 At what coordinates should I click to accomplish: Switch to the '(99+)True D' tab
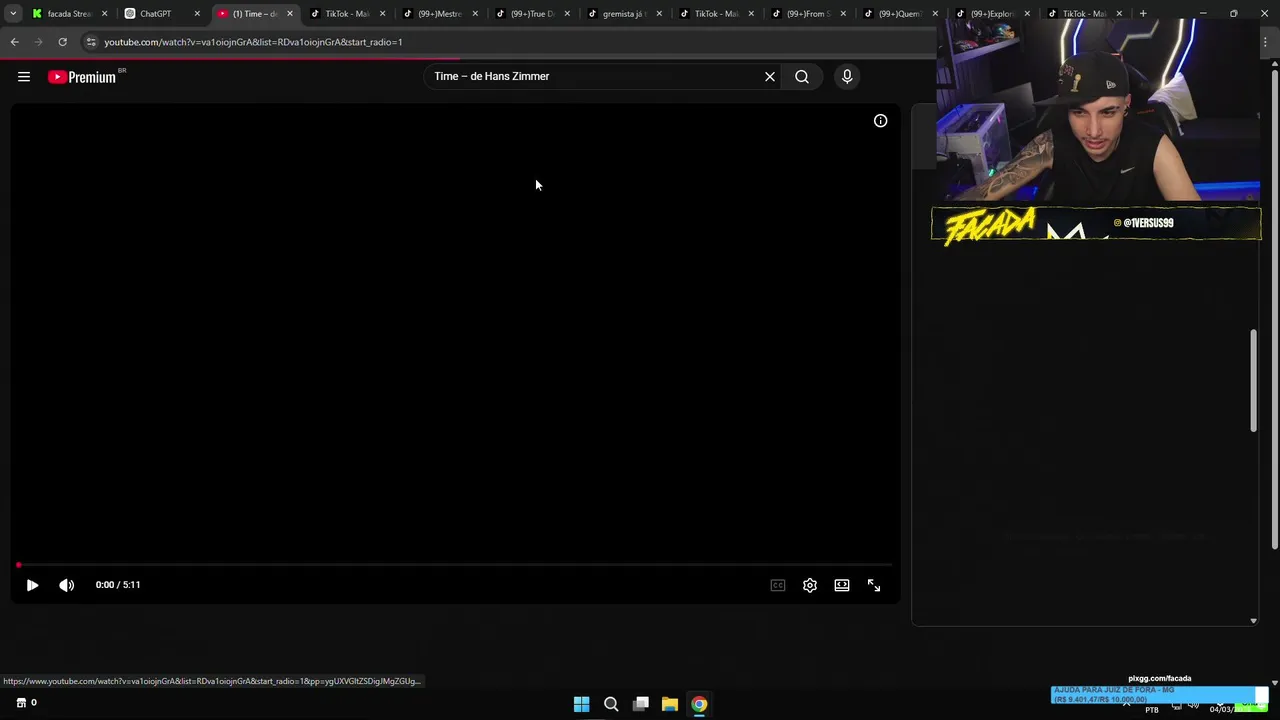532,14
